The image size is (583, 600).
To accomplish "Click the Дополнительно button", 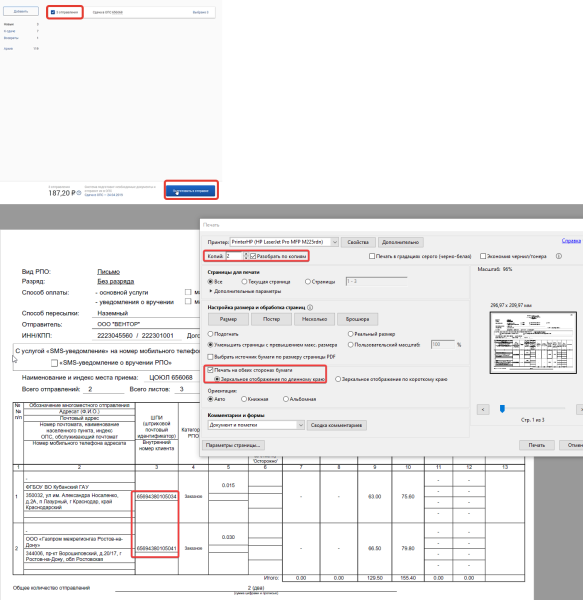I will point(401,242).
